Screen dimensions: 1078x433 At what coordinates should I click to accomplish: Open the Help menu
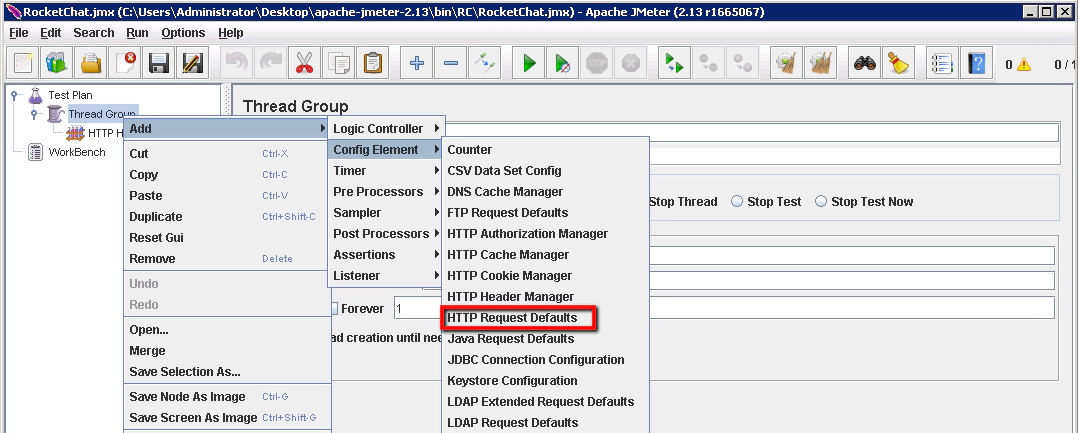click(231, 32)
